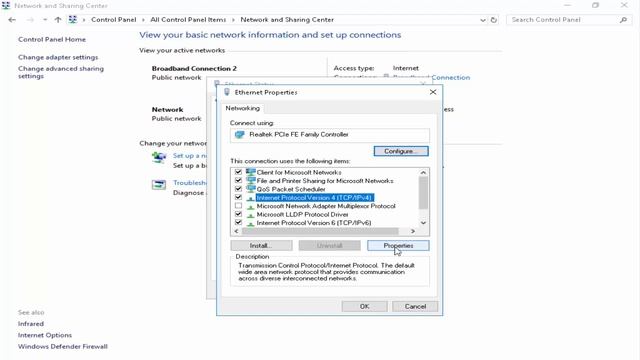Viewport: 640px width, 360px height.
Task: Select Internet Protocol Version 6 (TCP/IPv6) row
Action: coord(313,223)
